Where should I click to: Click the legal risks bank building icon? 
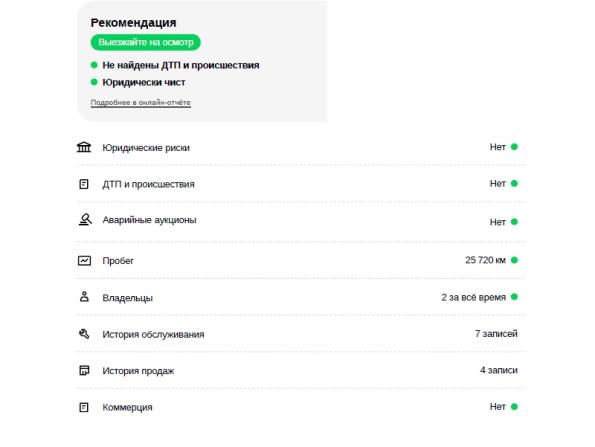click(84, 147)
